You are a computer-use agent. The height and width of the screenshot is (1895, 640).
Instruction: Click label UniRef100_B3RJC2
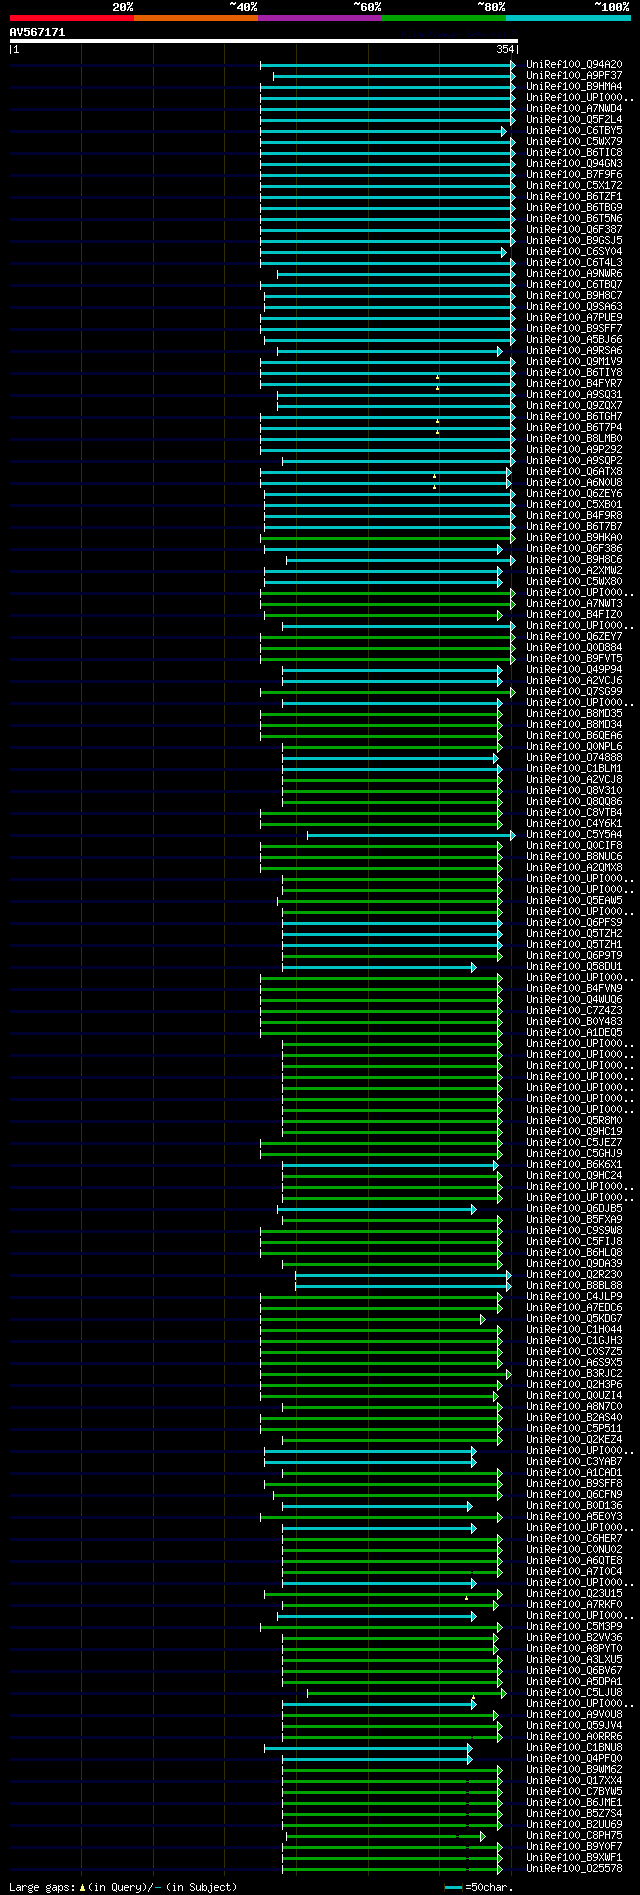[x=574, y=1373]
